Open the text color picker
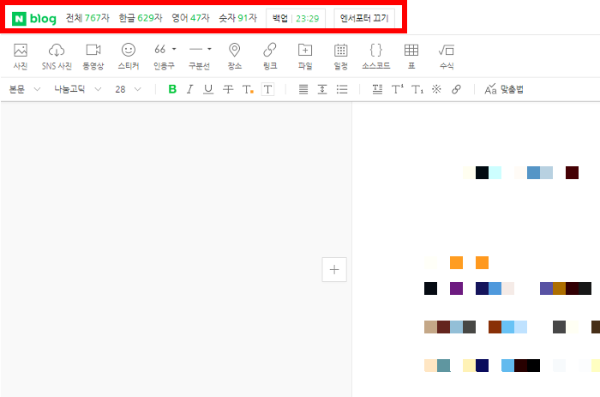Viewport: 600px width, 397px height. [x=248, y=89]
